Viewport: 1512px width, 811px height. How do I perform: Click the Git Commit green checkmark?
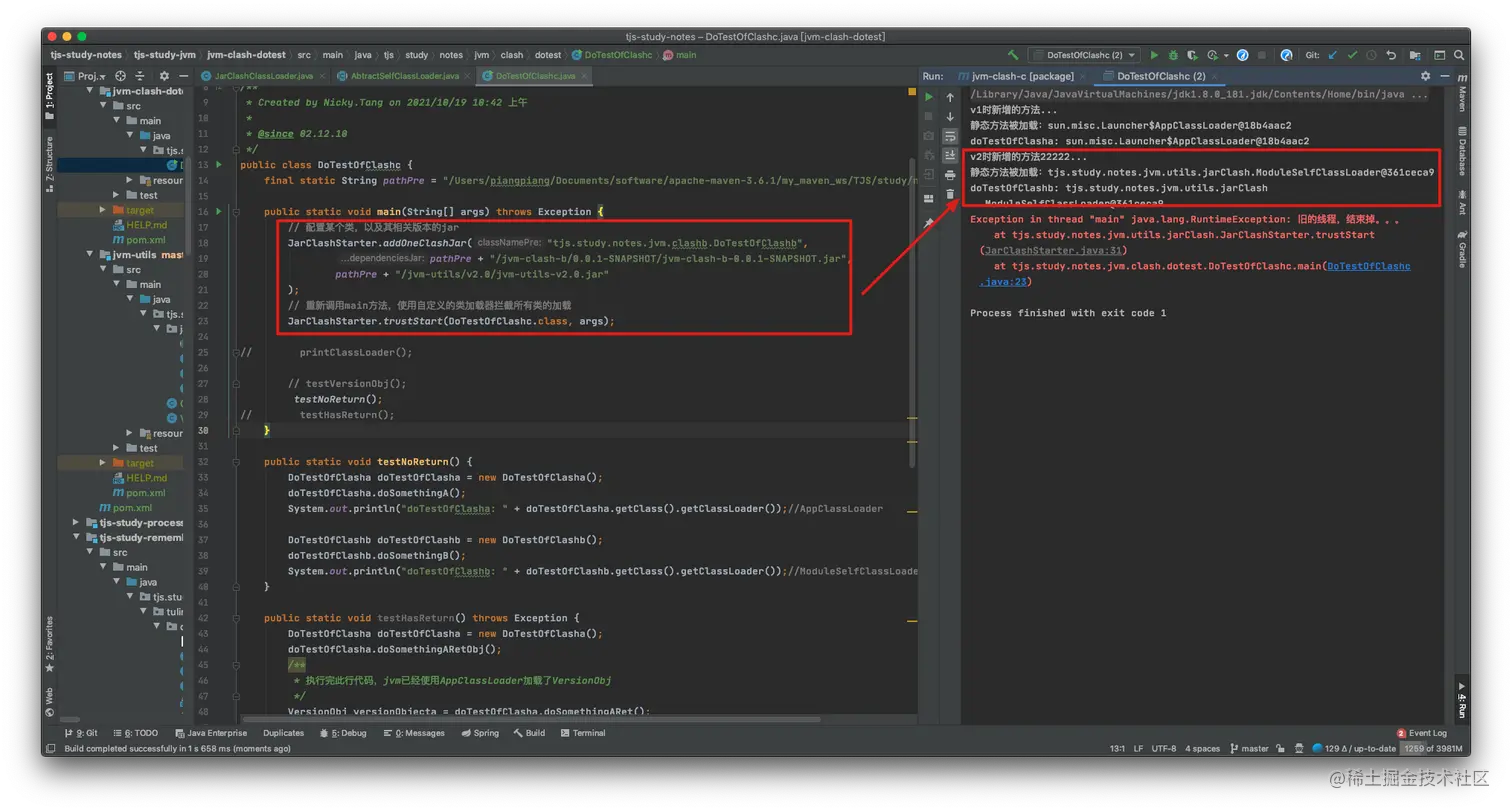(x=1352, y=55)
